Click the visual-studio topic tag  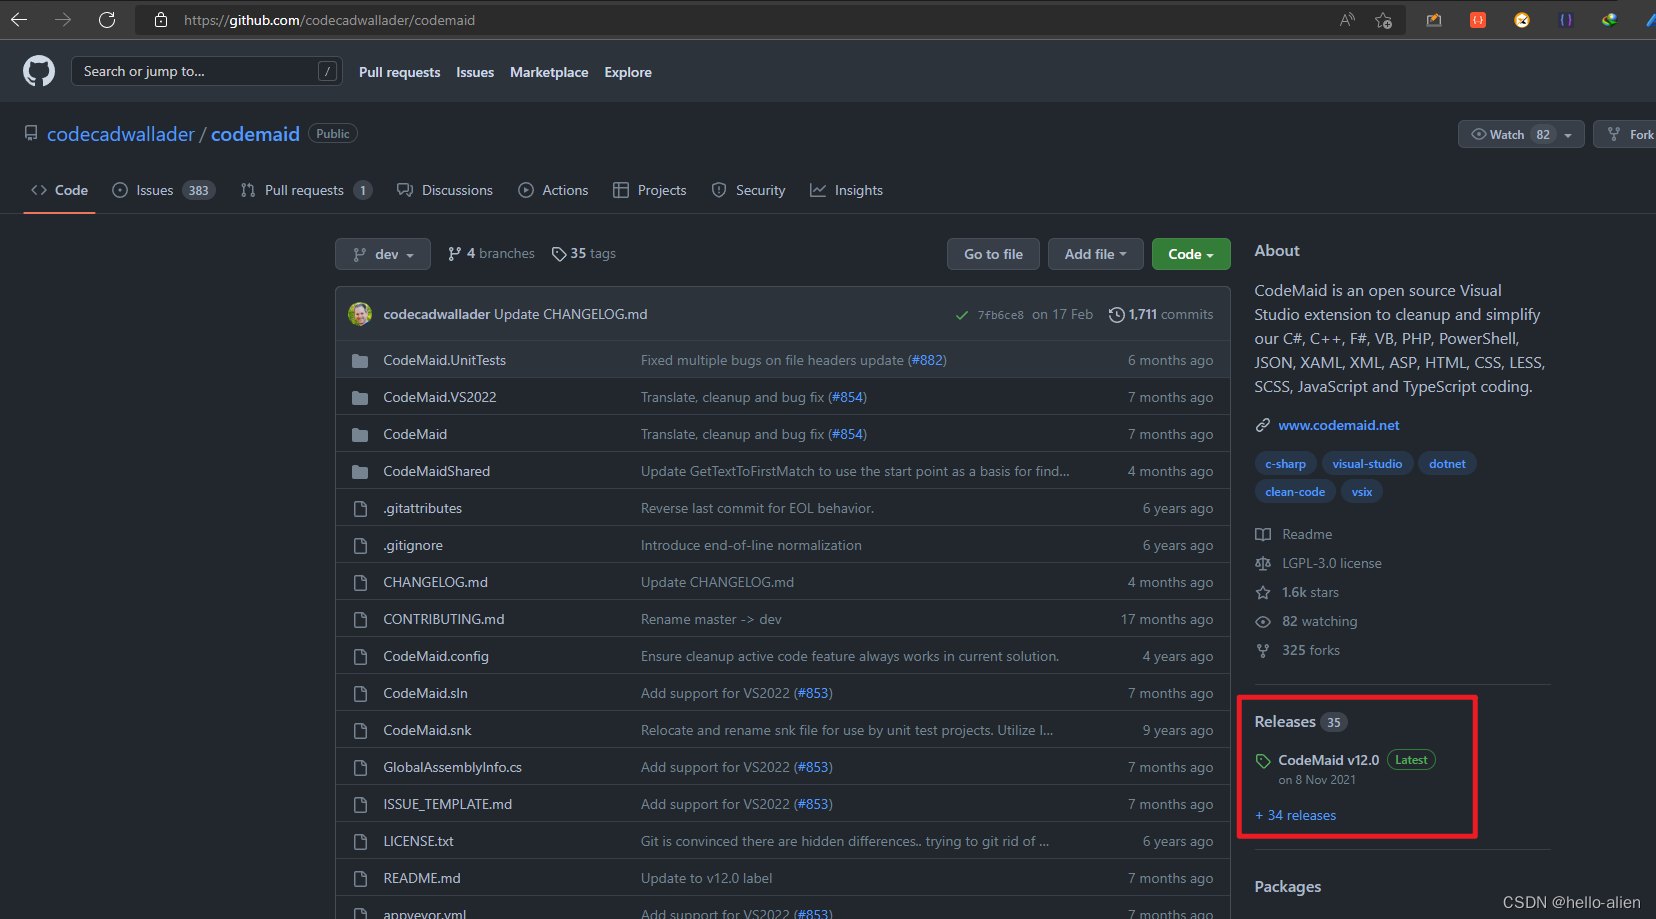tap(1367, 464)
